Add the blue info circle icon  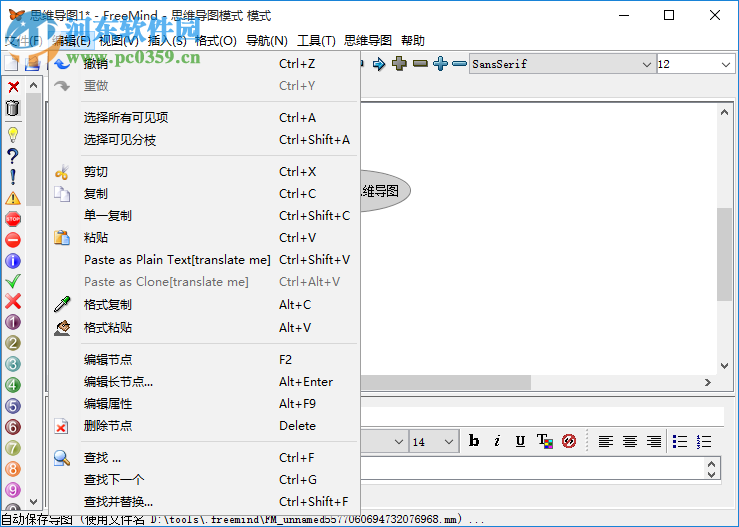[x=13, y=261]
